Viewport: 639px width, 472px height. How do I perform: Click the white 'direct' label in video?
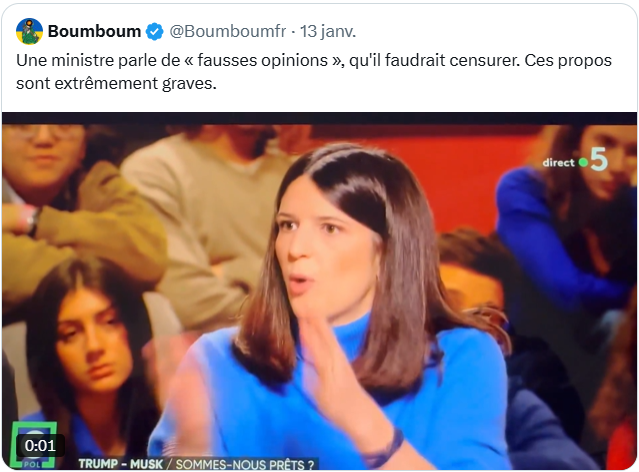[559, 163]
